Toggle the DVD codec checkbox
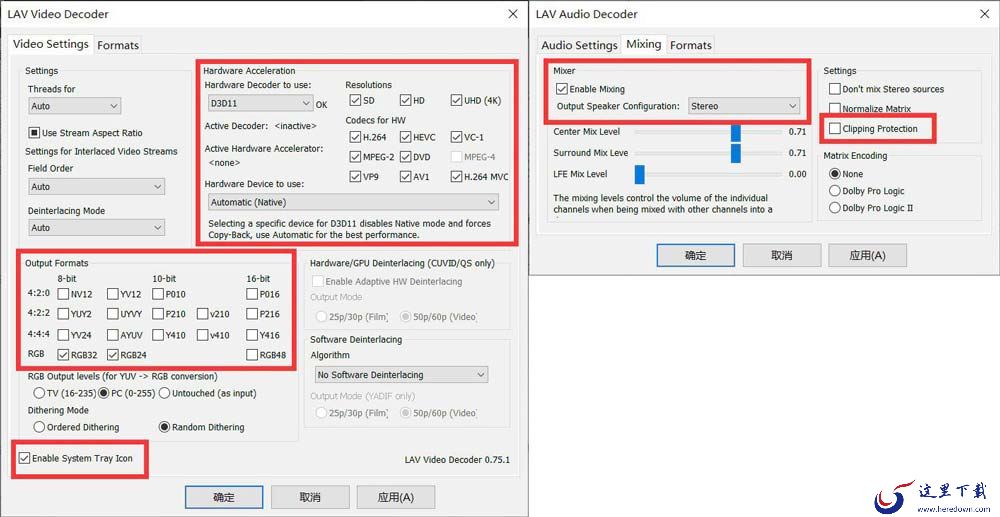The image size is (1000, 517). 406,157
